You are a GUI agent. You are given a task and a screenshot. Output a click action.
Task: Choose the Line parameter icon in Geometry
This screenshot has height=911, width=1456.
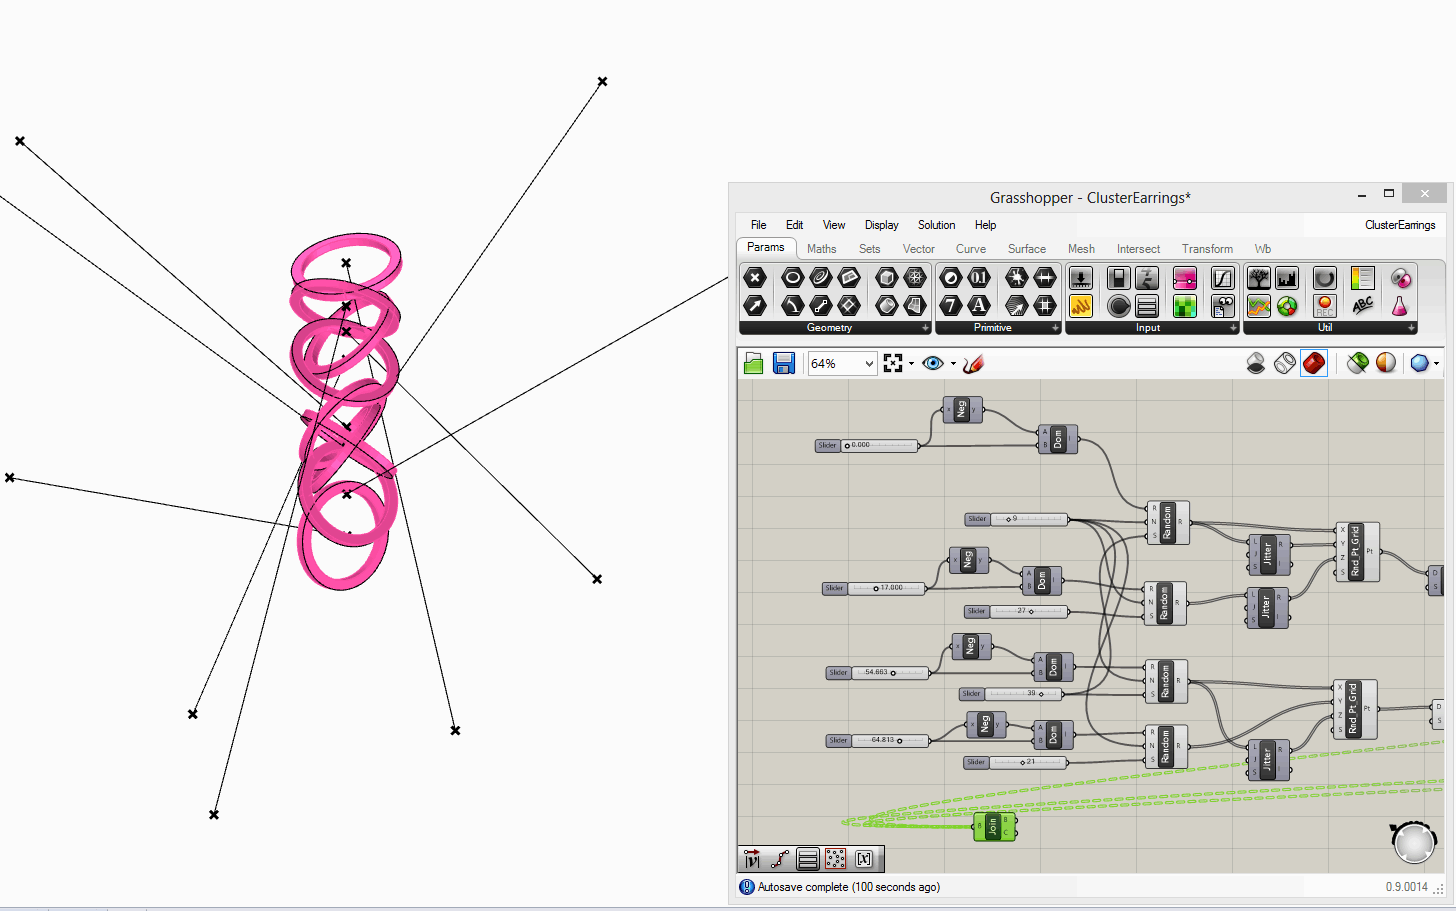[820, 305]
